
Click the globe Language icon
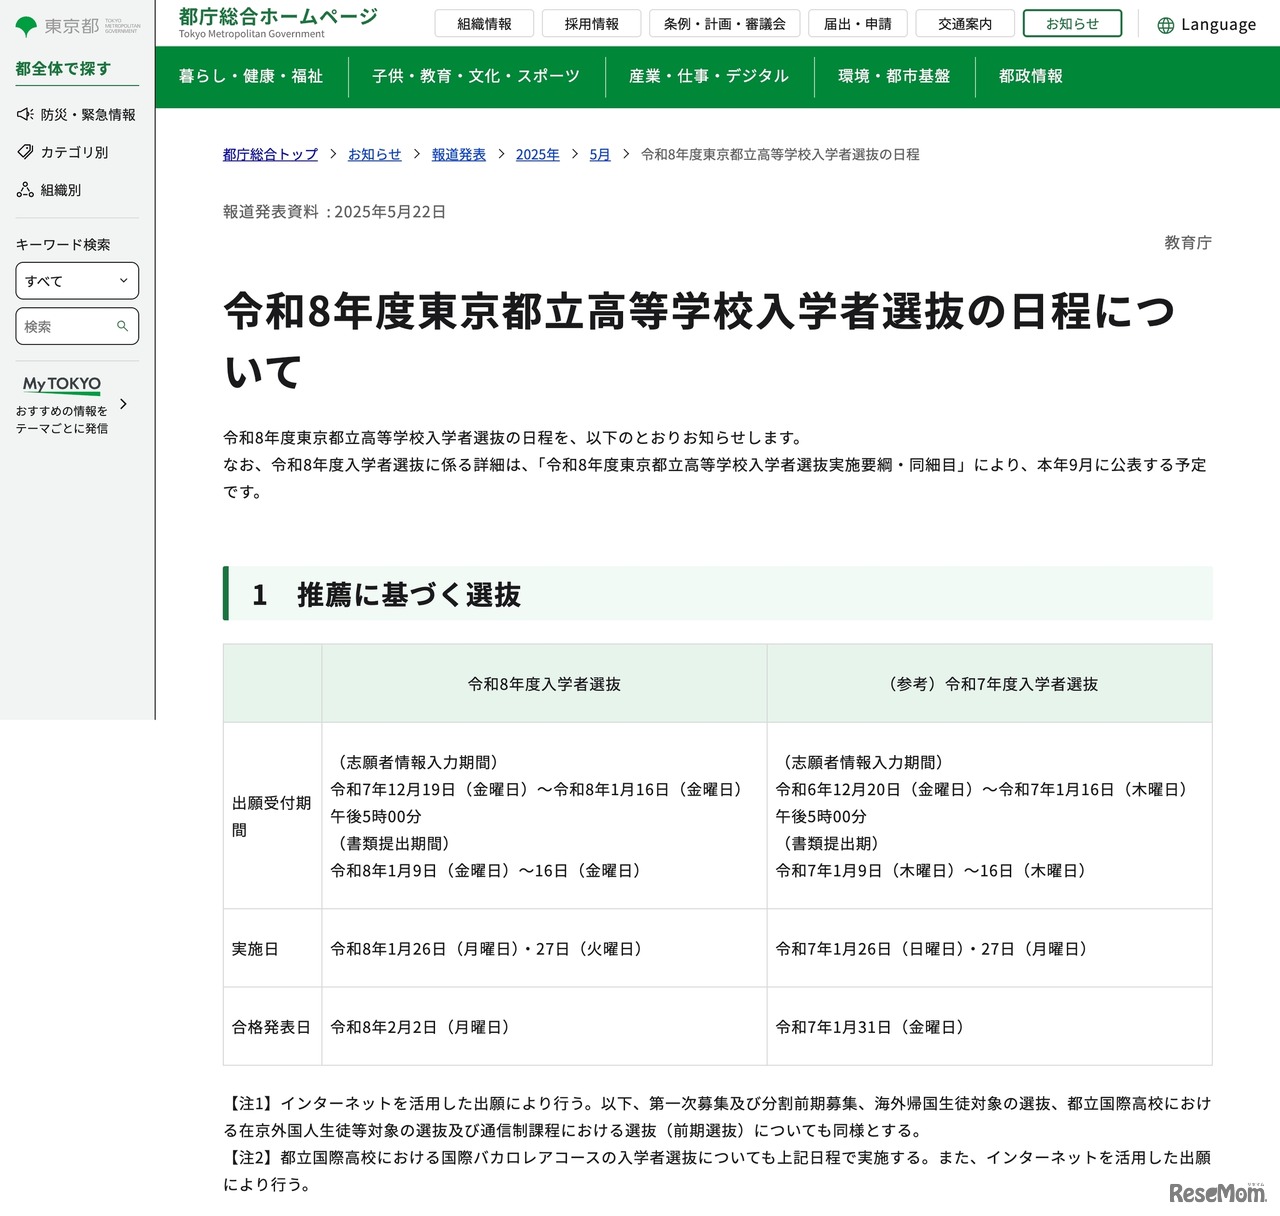(1165, 25)
